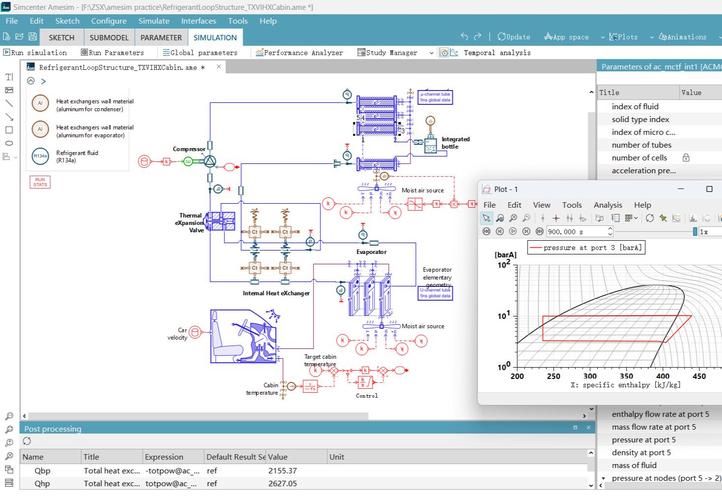Activate the pointer selection tool in Plot window
Image resolution: width=722 pixels, height=500 pixels.
(x=487, y=218)
